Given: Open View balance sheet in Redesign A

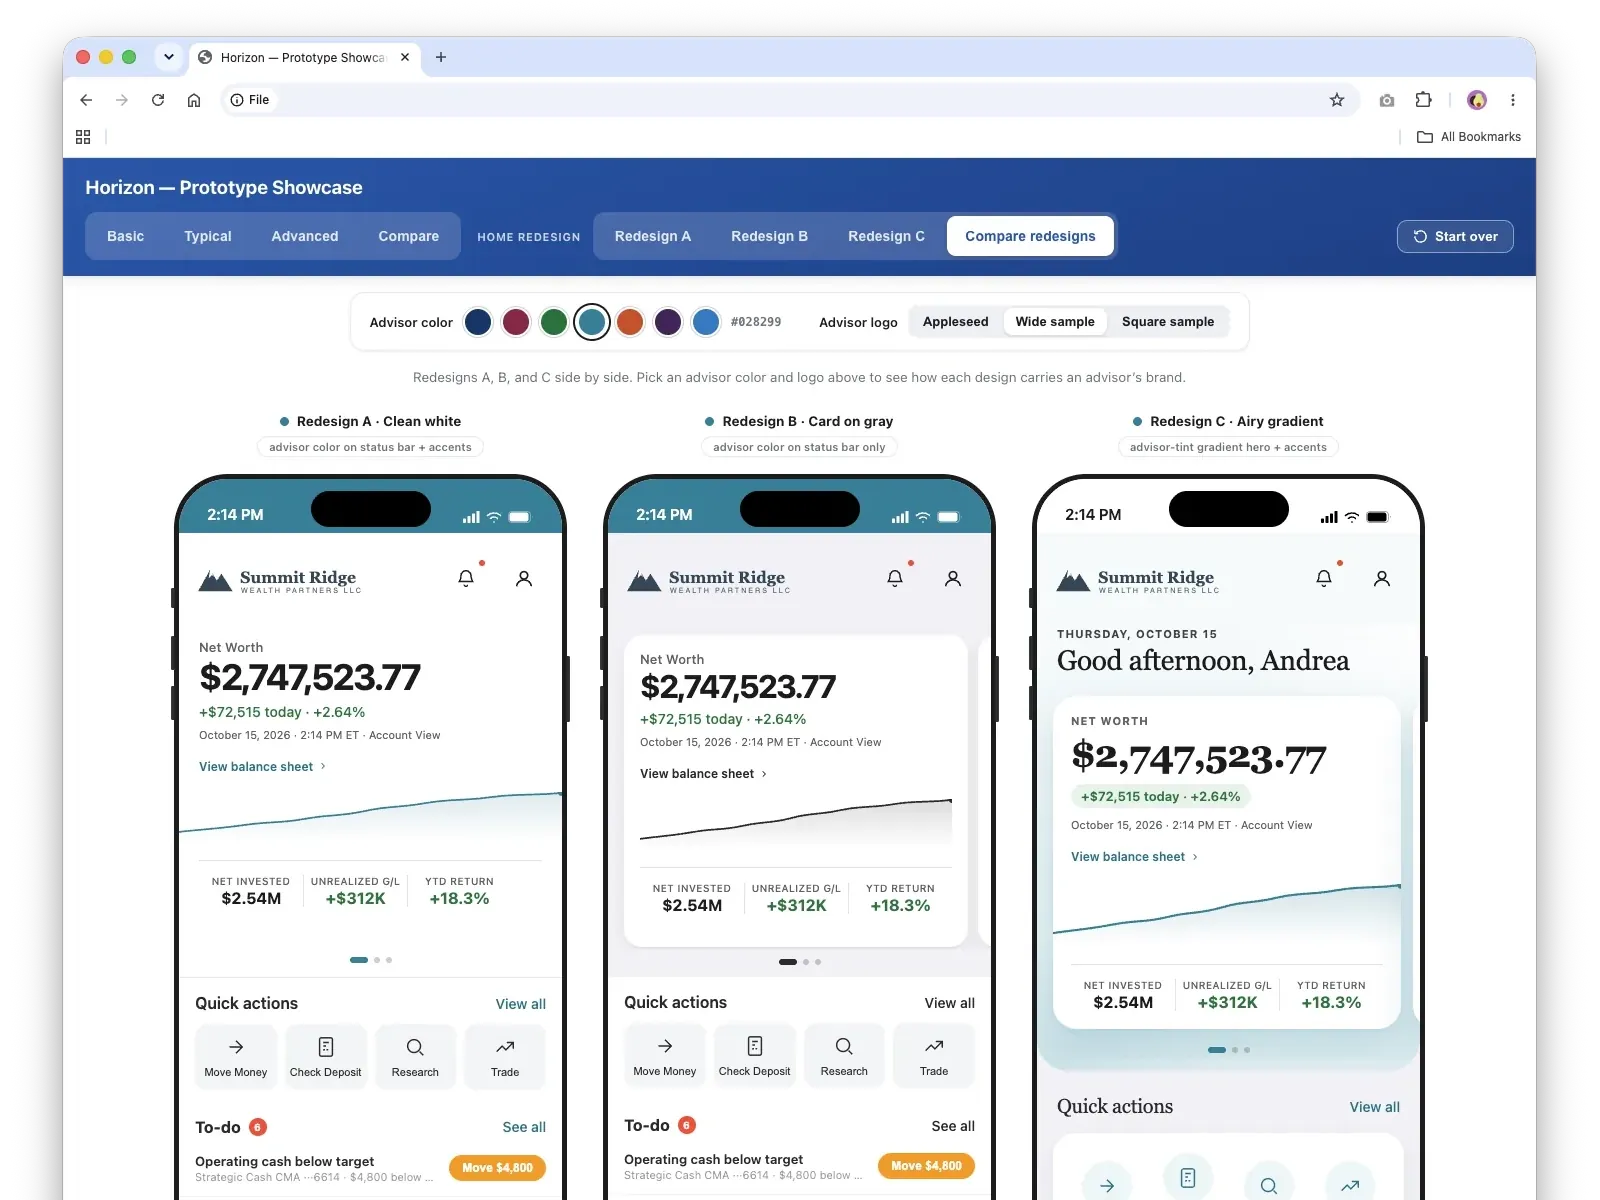Looking at the screenshot, I should (x=262, y=767).
